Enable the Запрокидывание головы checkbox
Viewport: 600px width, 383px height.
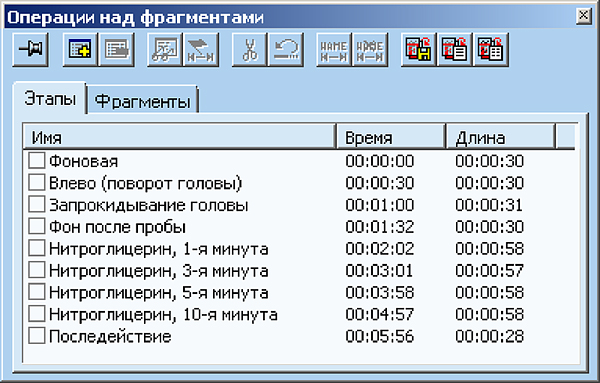pos(36,204)
